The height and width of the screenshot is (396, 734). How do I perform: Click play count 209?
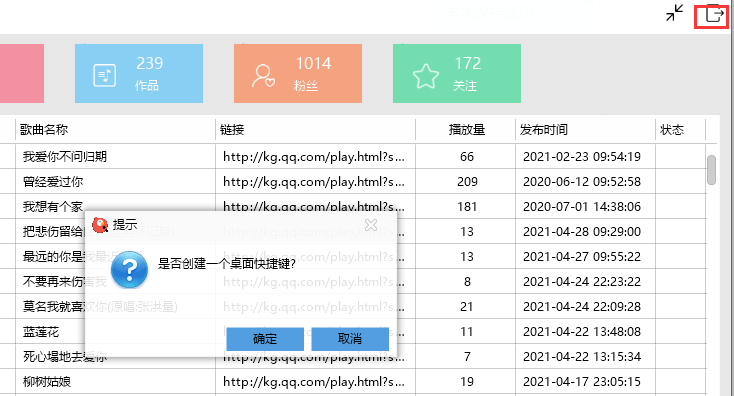[x=467, y=182]
